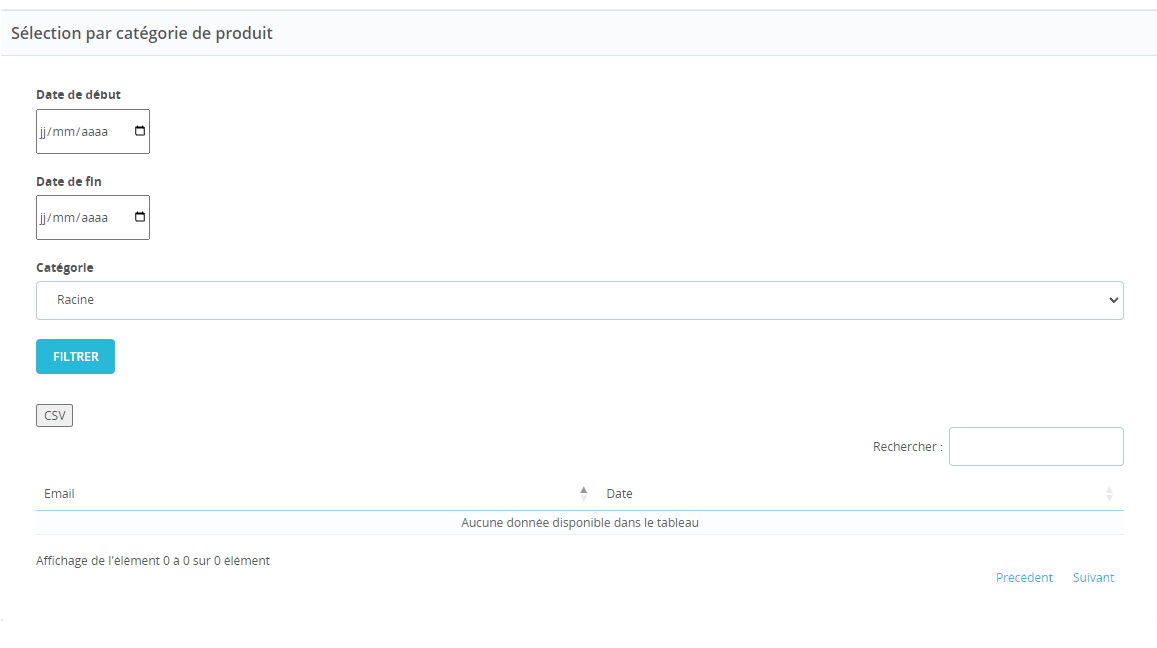
Task: Focus the Rechercher search field
Action: tap(1035, 447)
